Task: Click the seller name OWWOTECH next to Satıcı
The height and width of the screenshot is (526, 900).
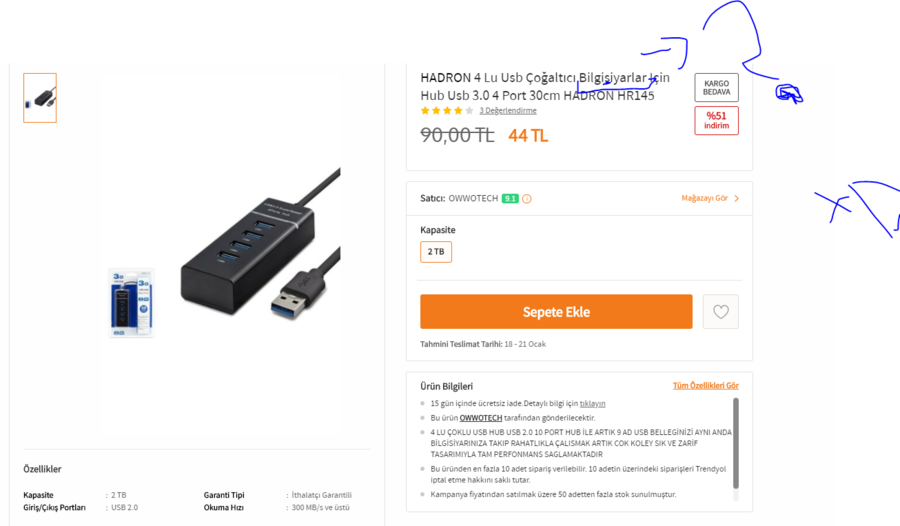Action: (473, 199)
